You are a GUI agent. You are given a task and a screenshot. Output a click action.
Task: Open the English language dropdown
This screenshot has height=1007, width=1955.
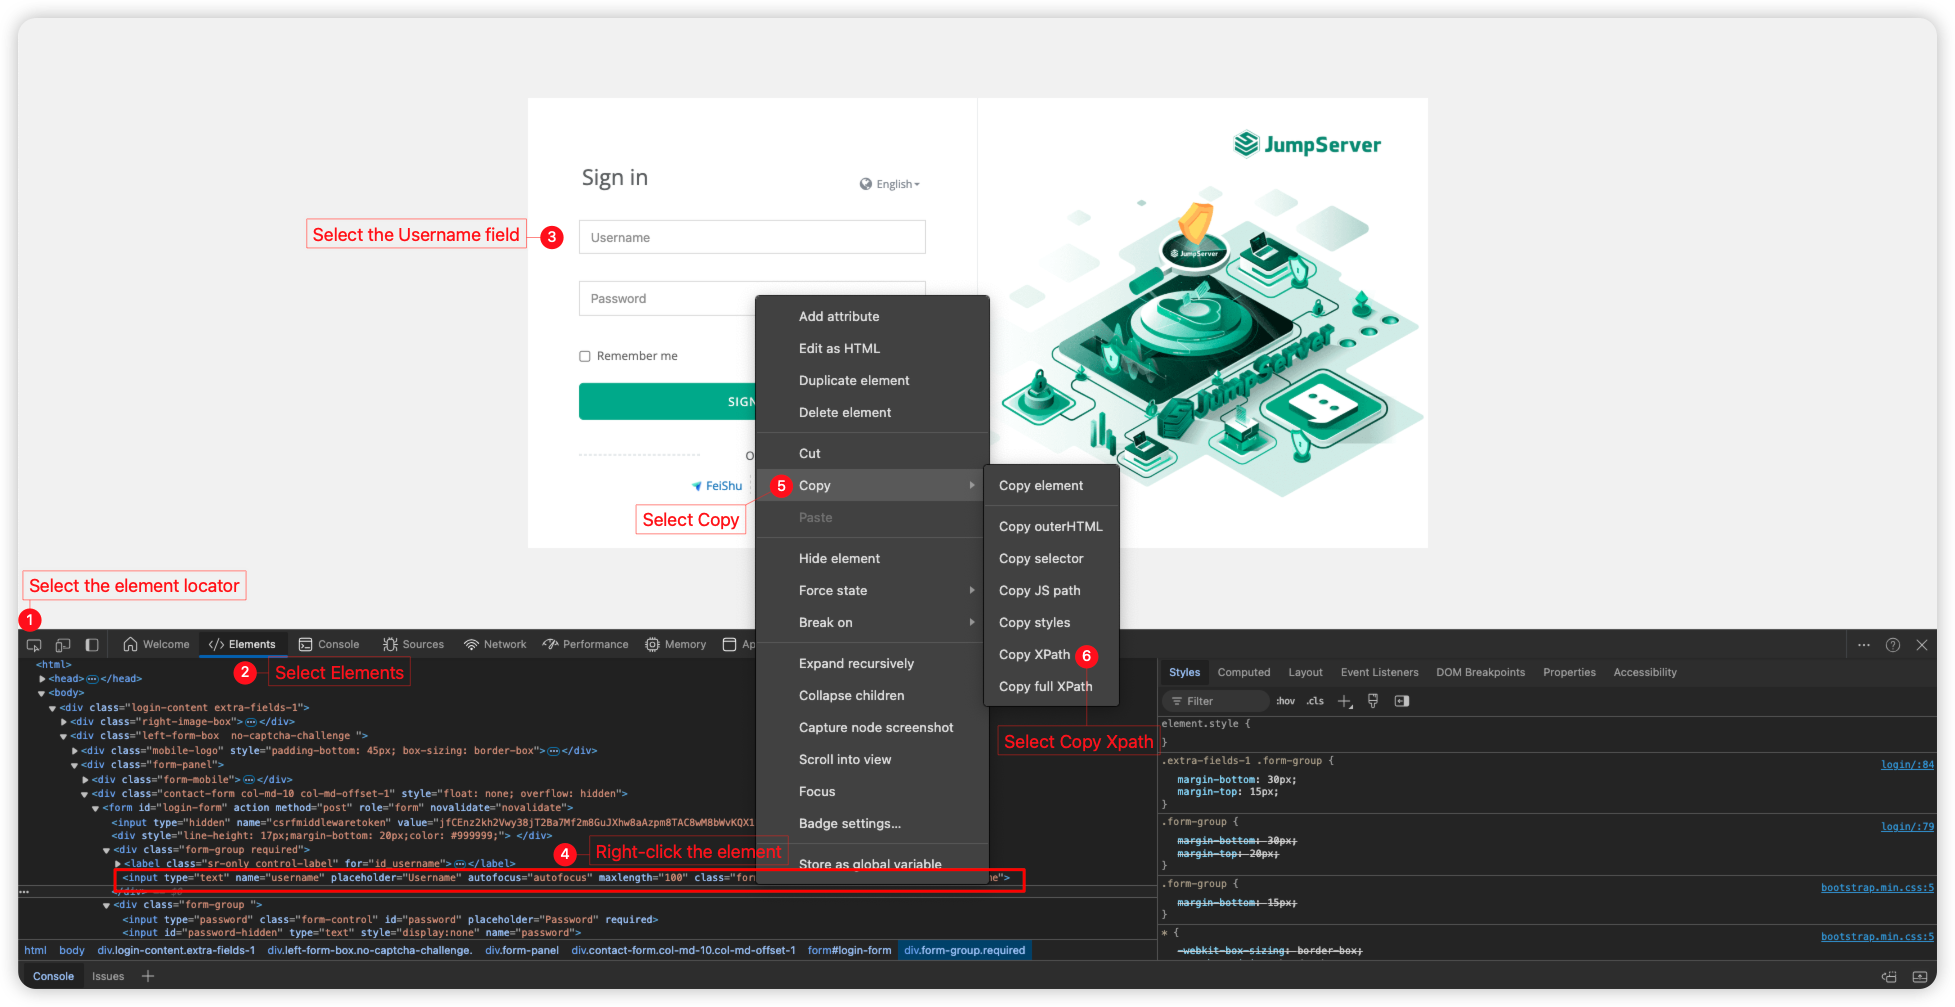(890, 184)
